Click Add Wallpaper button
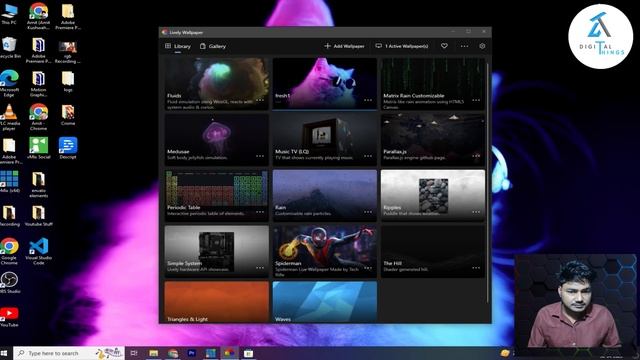The image size is (640, 360). [x=344, y=46]
